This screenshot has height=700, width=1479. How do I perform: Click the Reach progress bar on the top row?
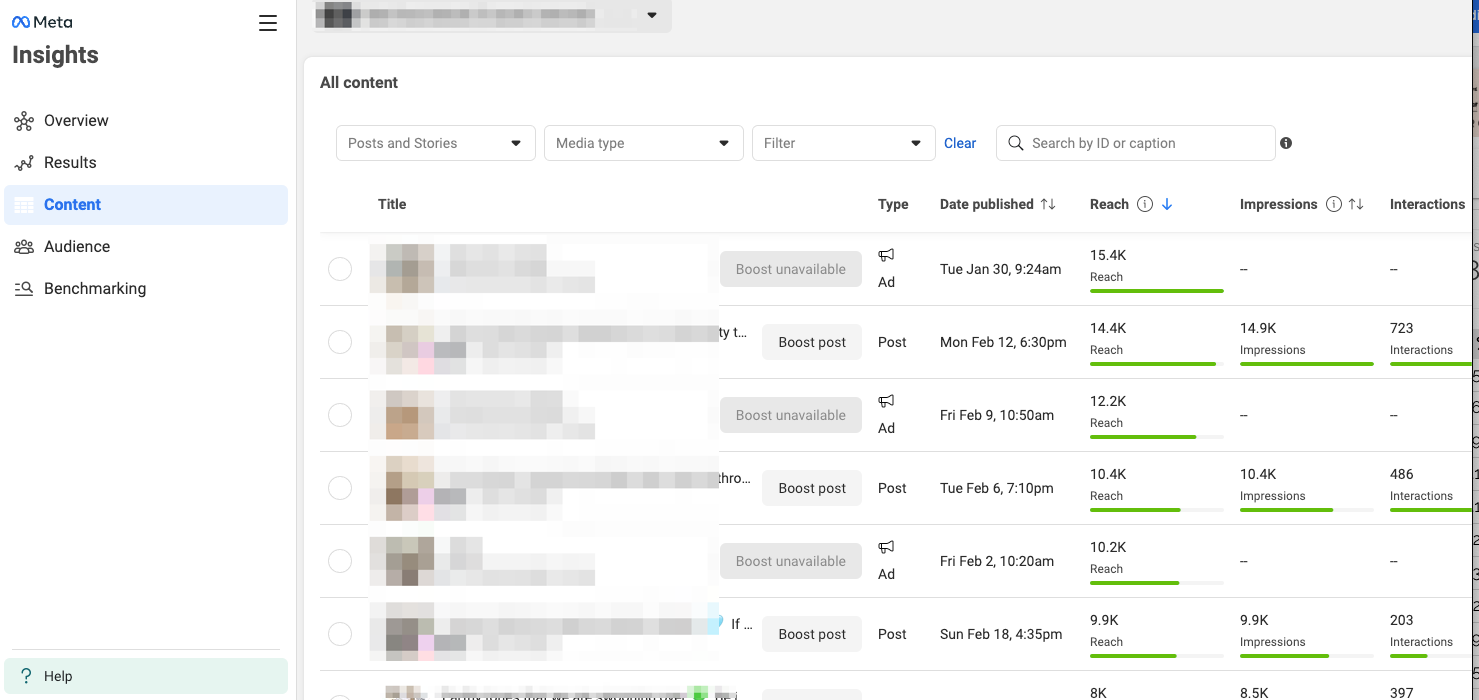[x=1156, y=290]
